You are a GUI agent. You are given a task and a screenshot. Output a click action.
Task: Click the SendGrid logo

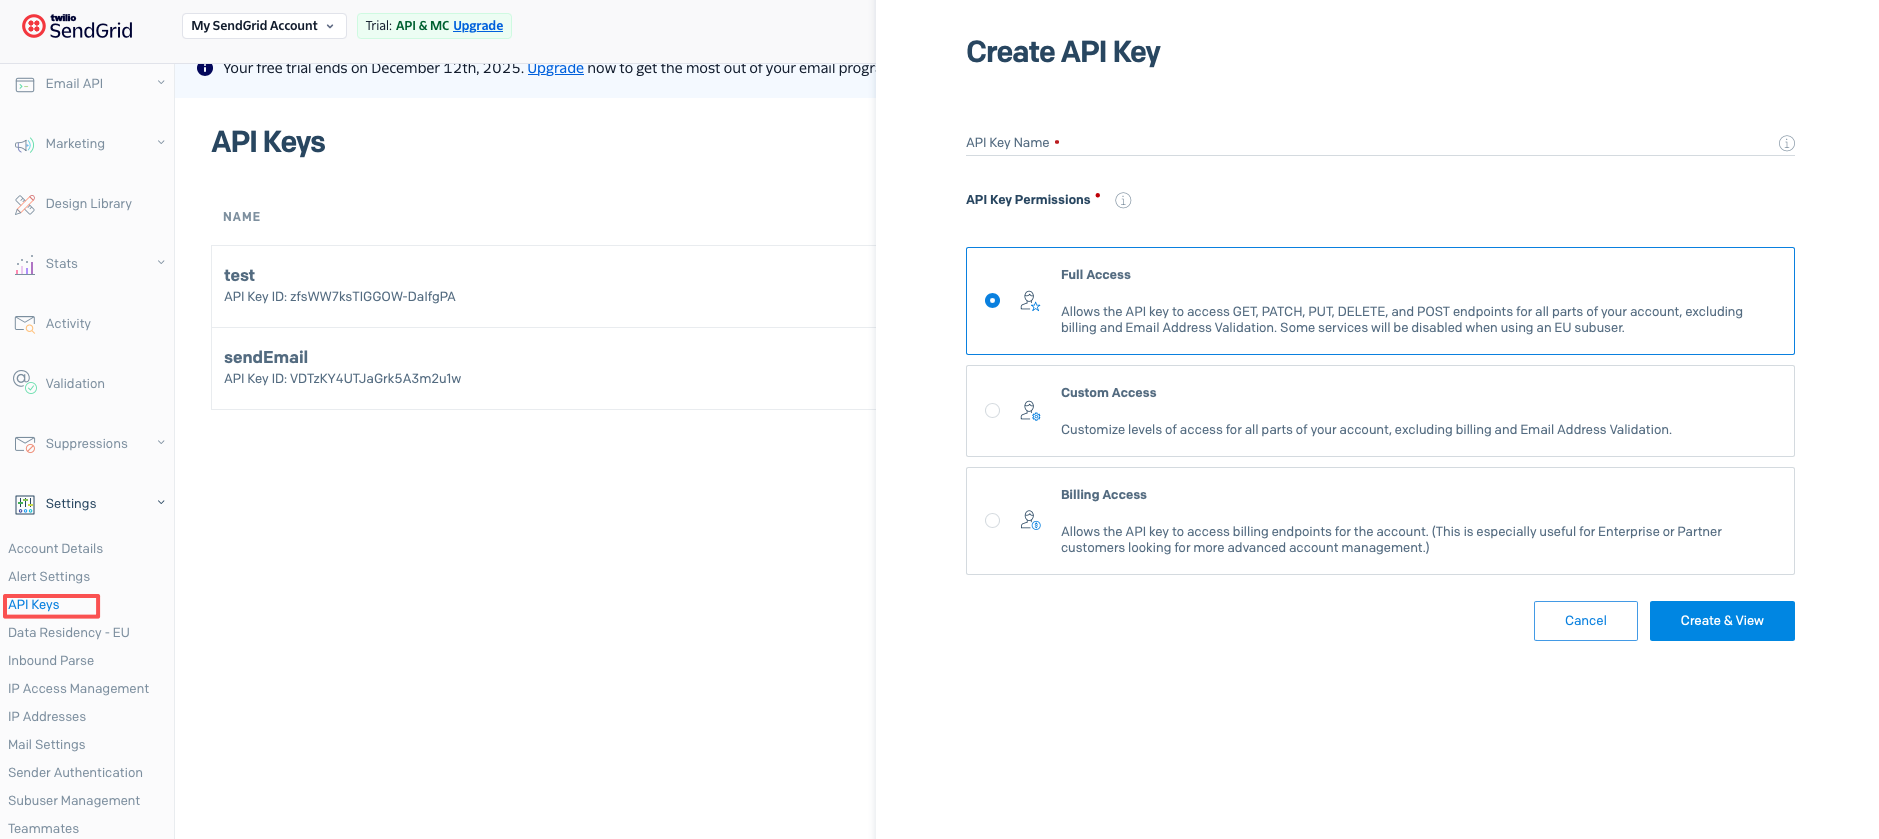pos(77,26)
